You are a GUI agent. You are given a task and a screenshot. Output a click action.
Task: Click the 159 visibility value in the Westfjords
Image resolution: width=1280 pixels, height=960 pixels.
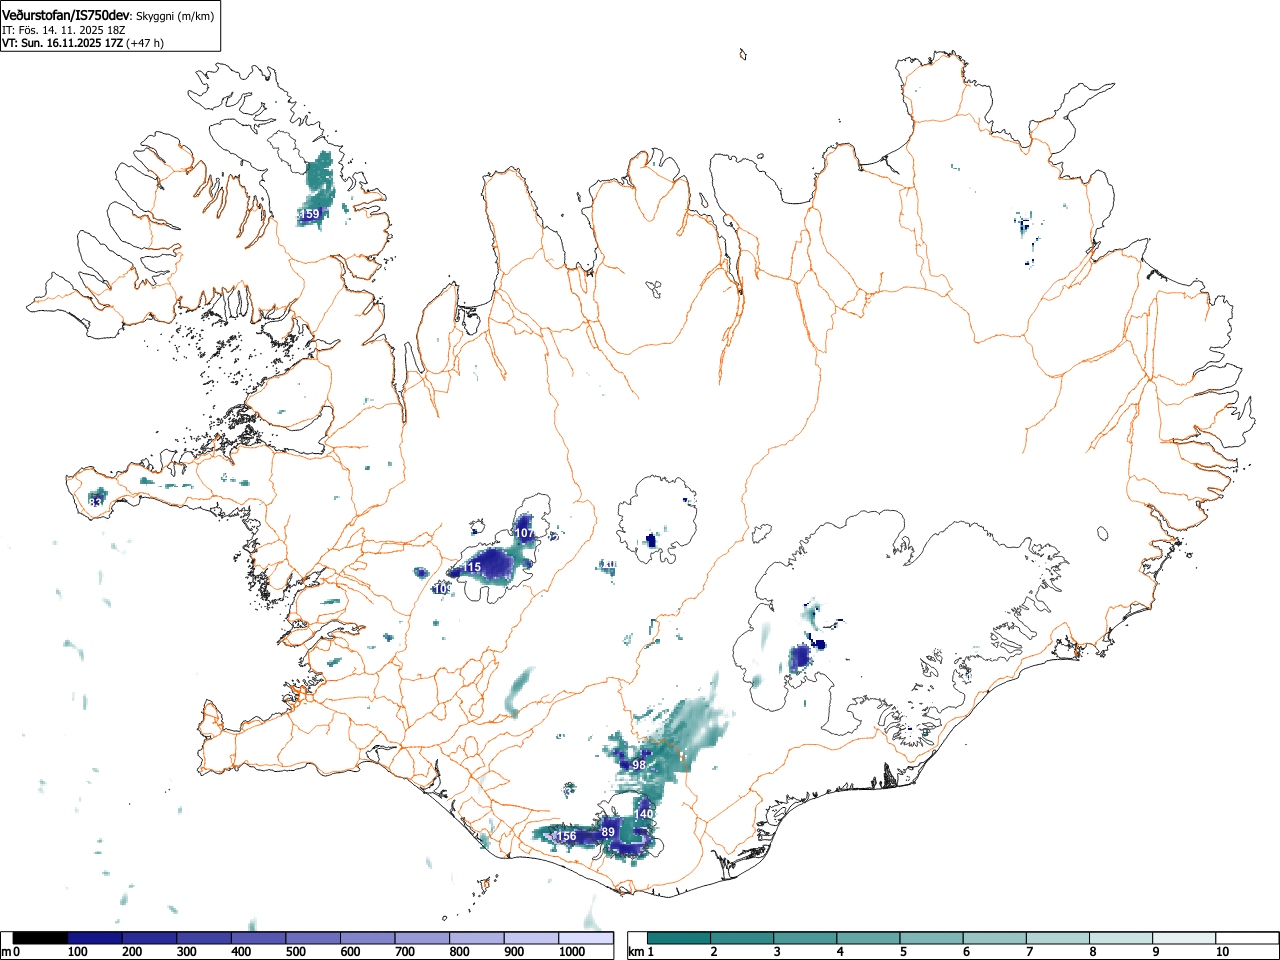point(311,214)
